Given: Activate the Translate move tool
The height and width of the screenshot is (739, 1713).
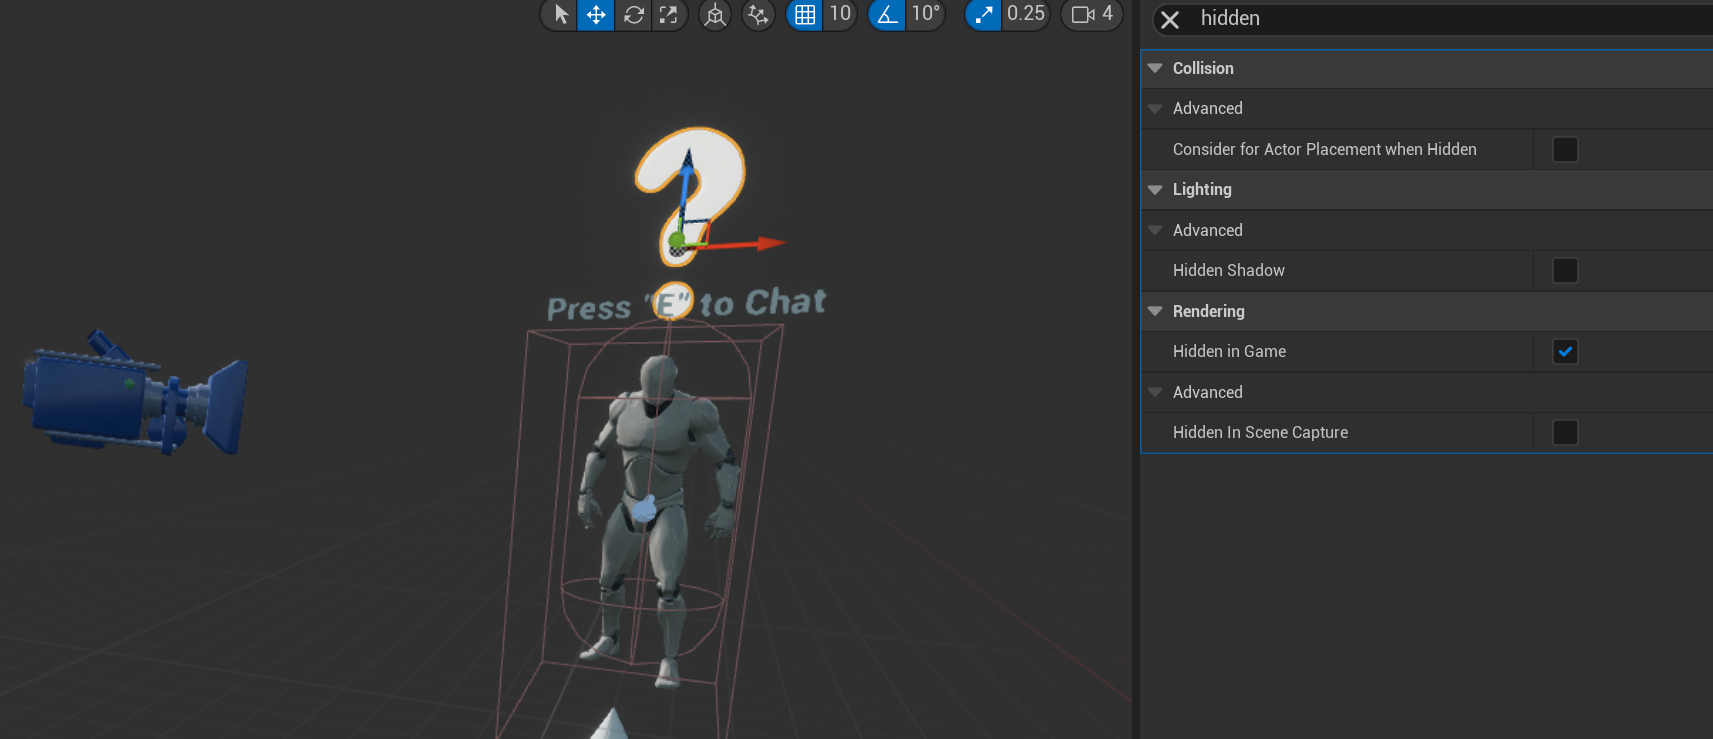Looking at the screenshot, I should click(596, 14).
